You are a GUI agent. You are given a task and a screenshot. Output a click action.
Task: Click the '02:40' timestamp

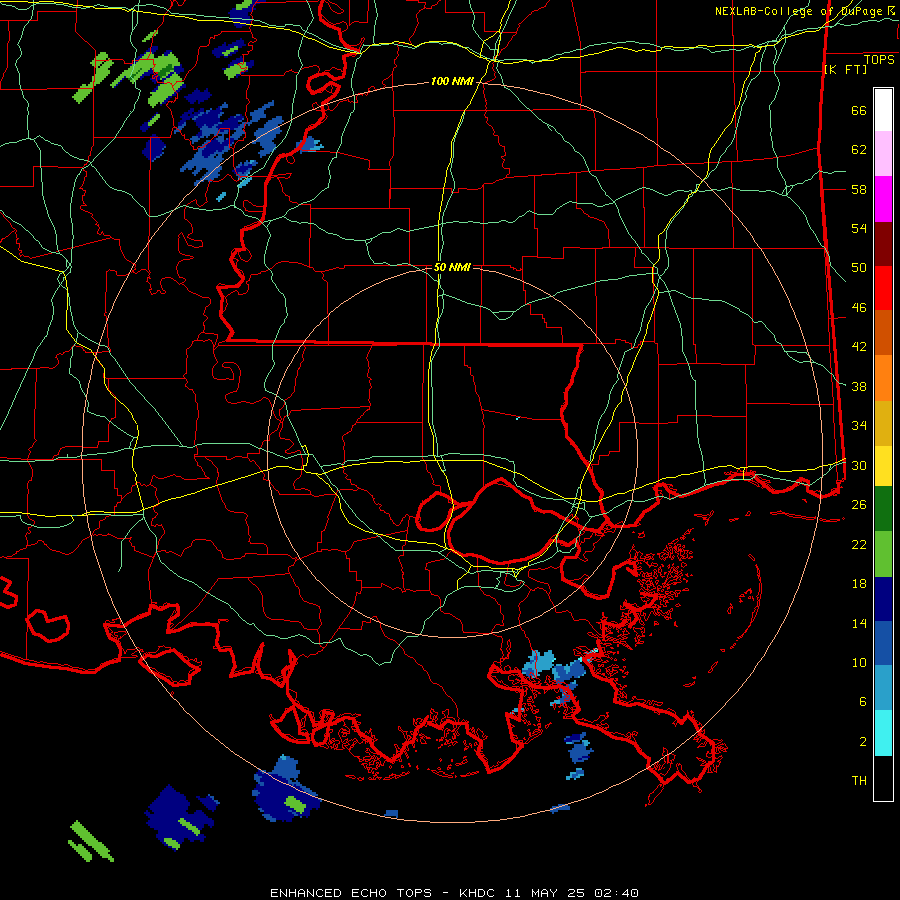click(616, 893)
